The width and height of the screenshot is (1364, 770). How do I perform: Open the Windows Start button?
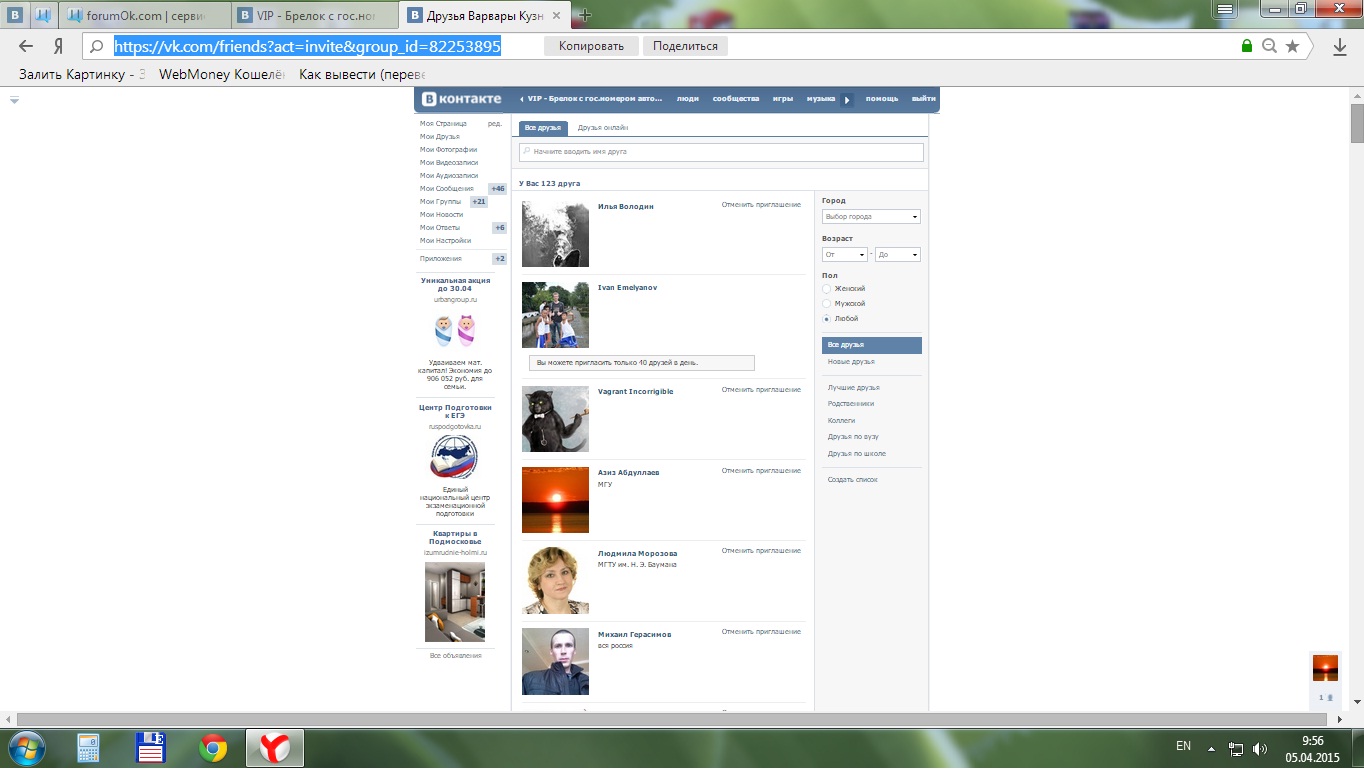(25, 747)
